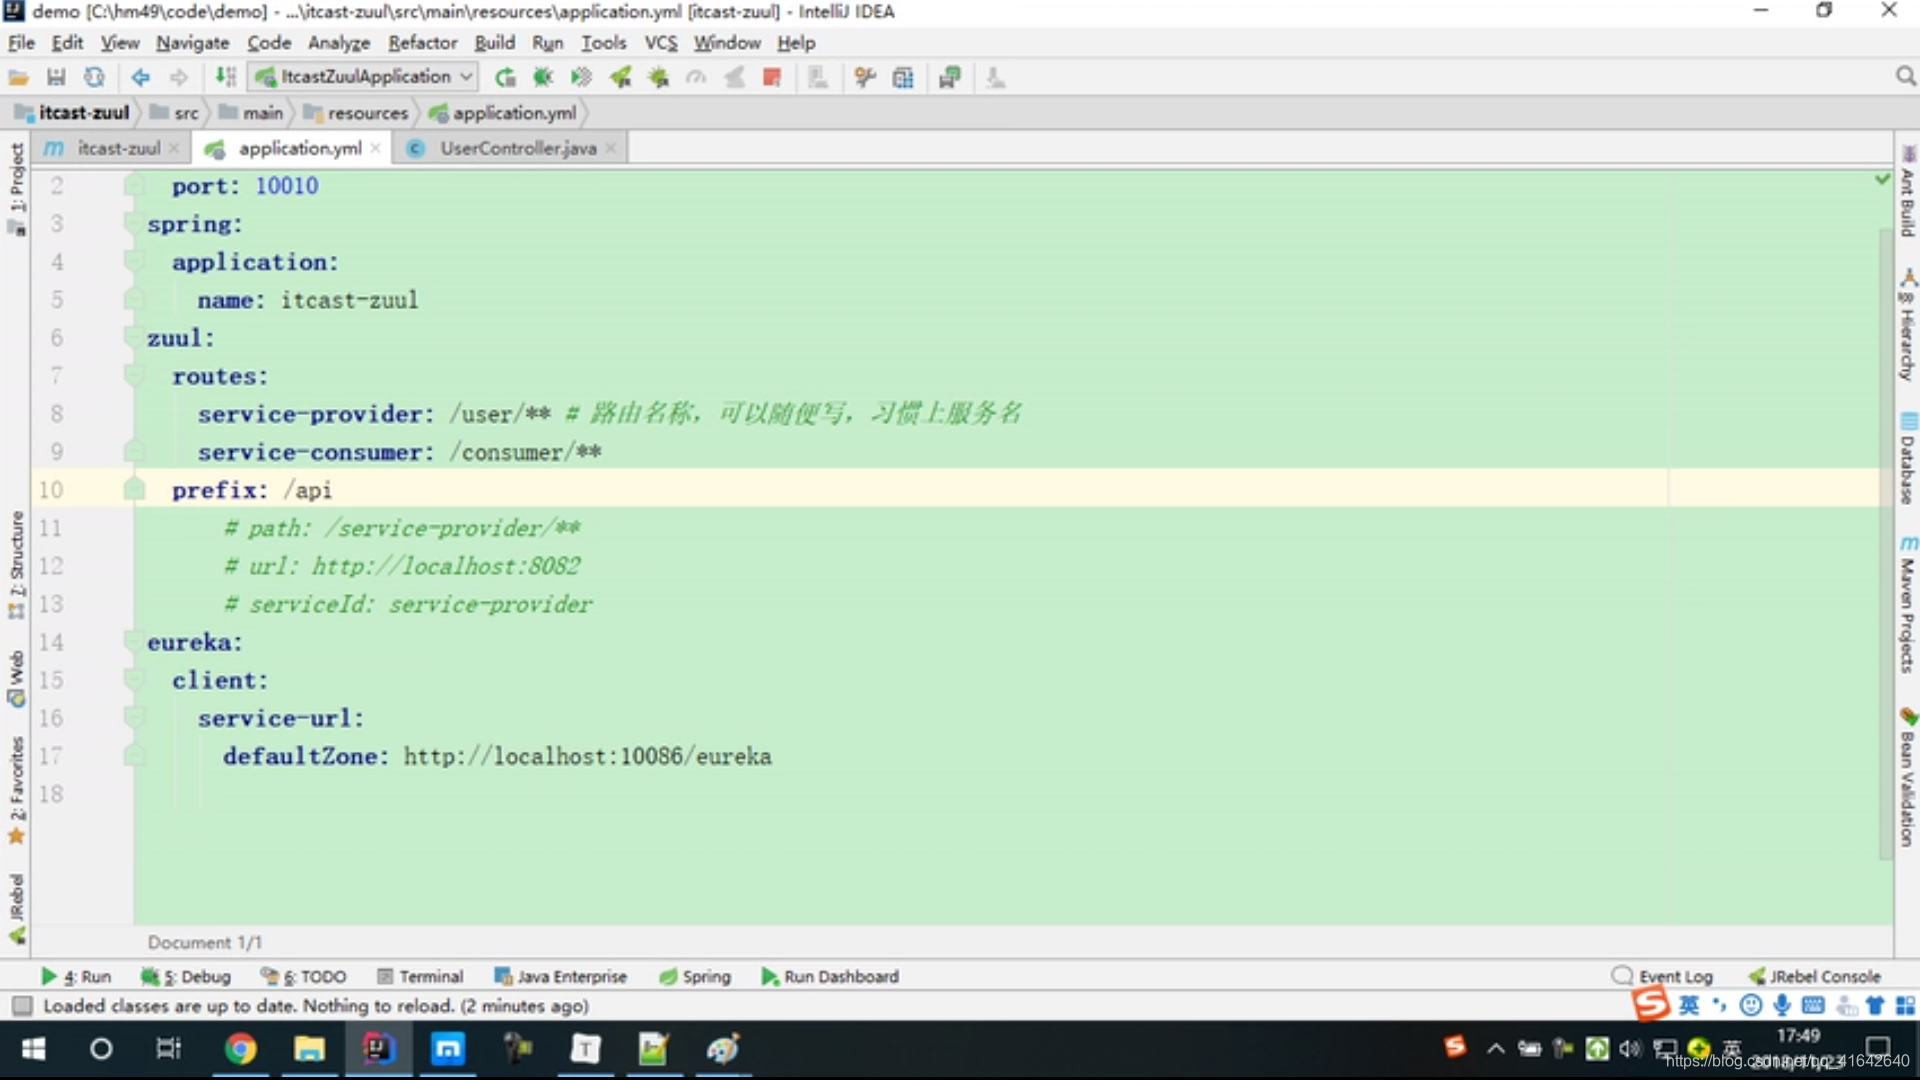Open the Run tool window

[x=76, y=976]
